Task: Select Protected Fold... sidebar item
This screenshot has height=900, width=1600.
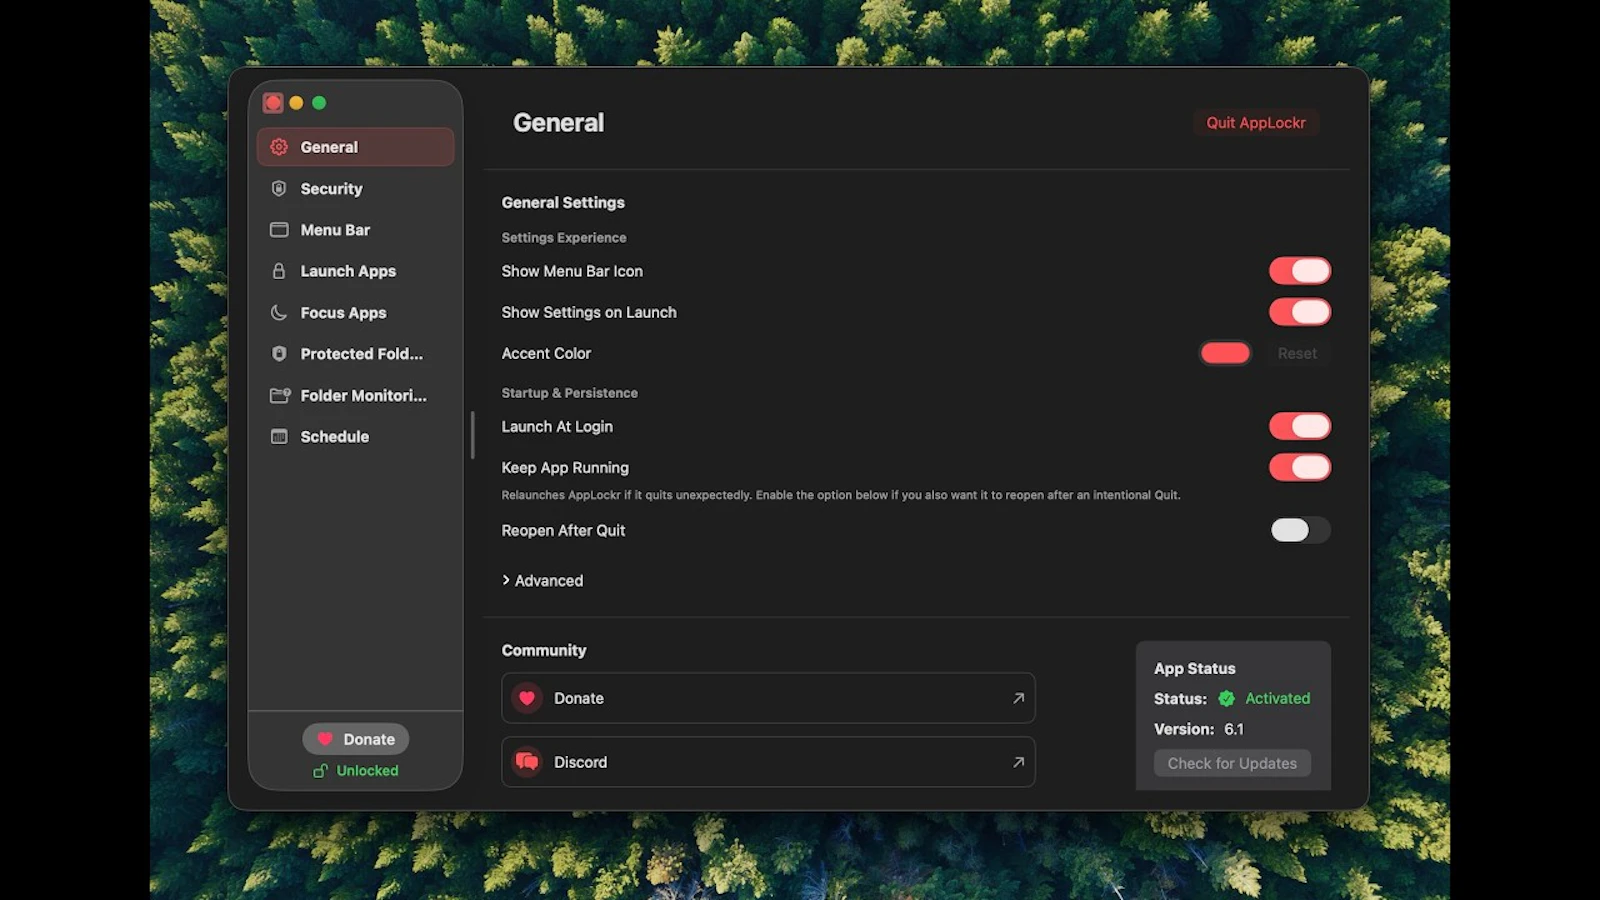Action: pyautogui.click(x=355, y=354)
